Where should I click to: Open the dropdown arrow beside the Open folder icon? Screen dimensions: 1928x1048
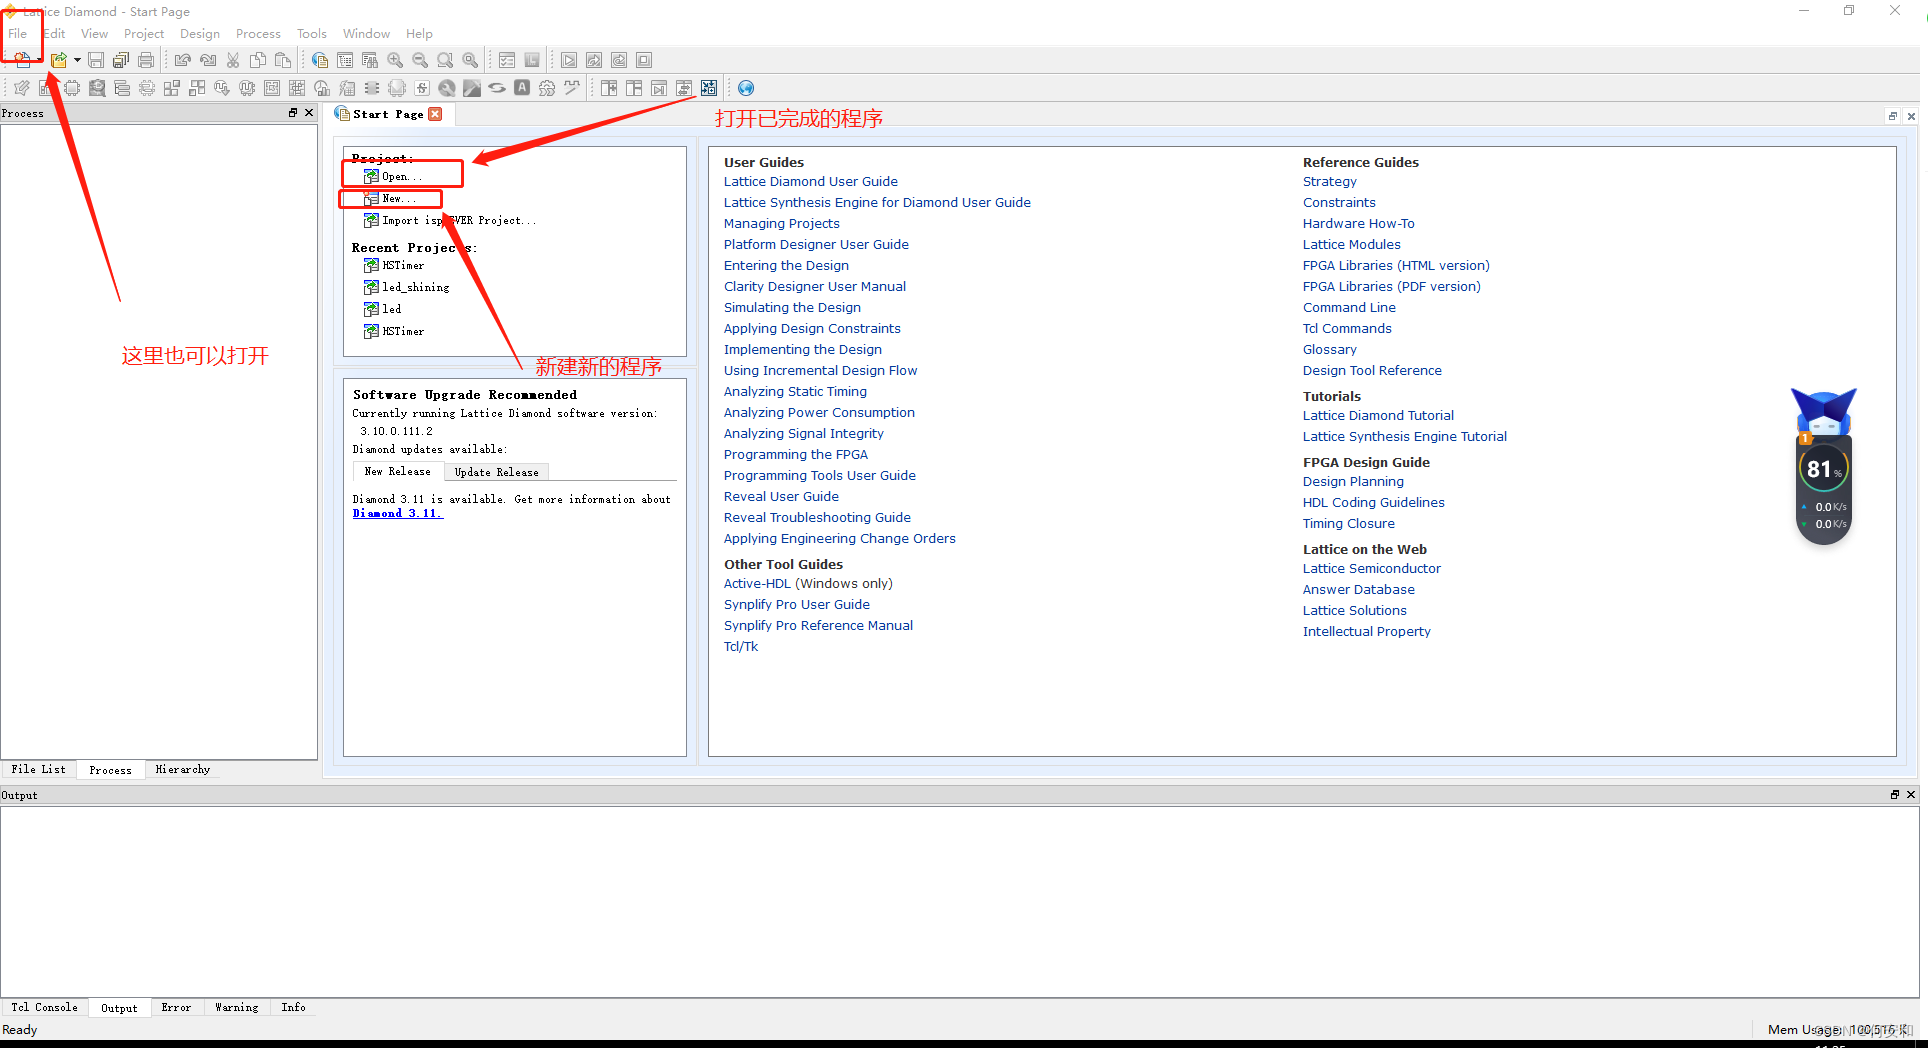[x=77, y=60]
